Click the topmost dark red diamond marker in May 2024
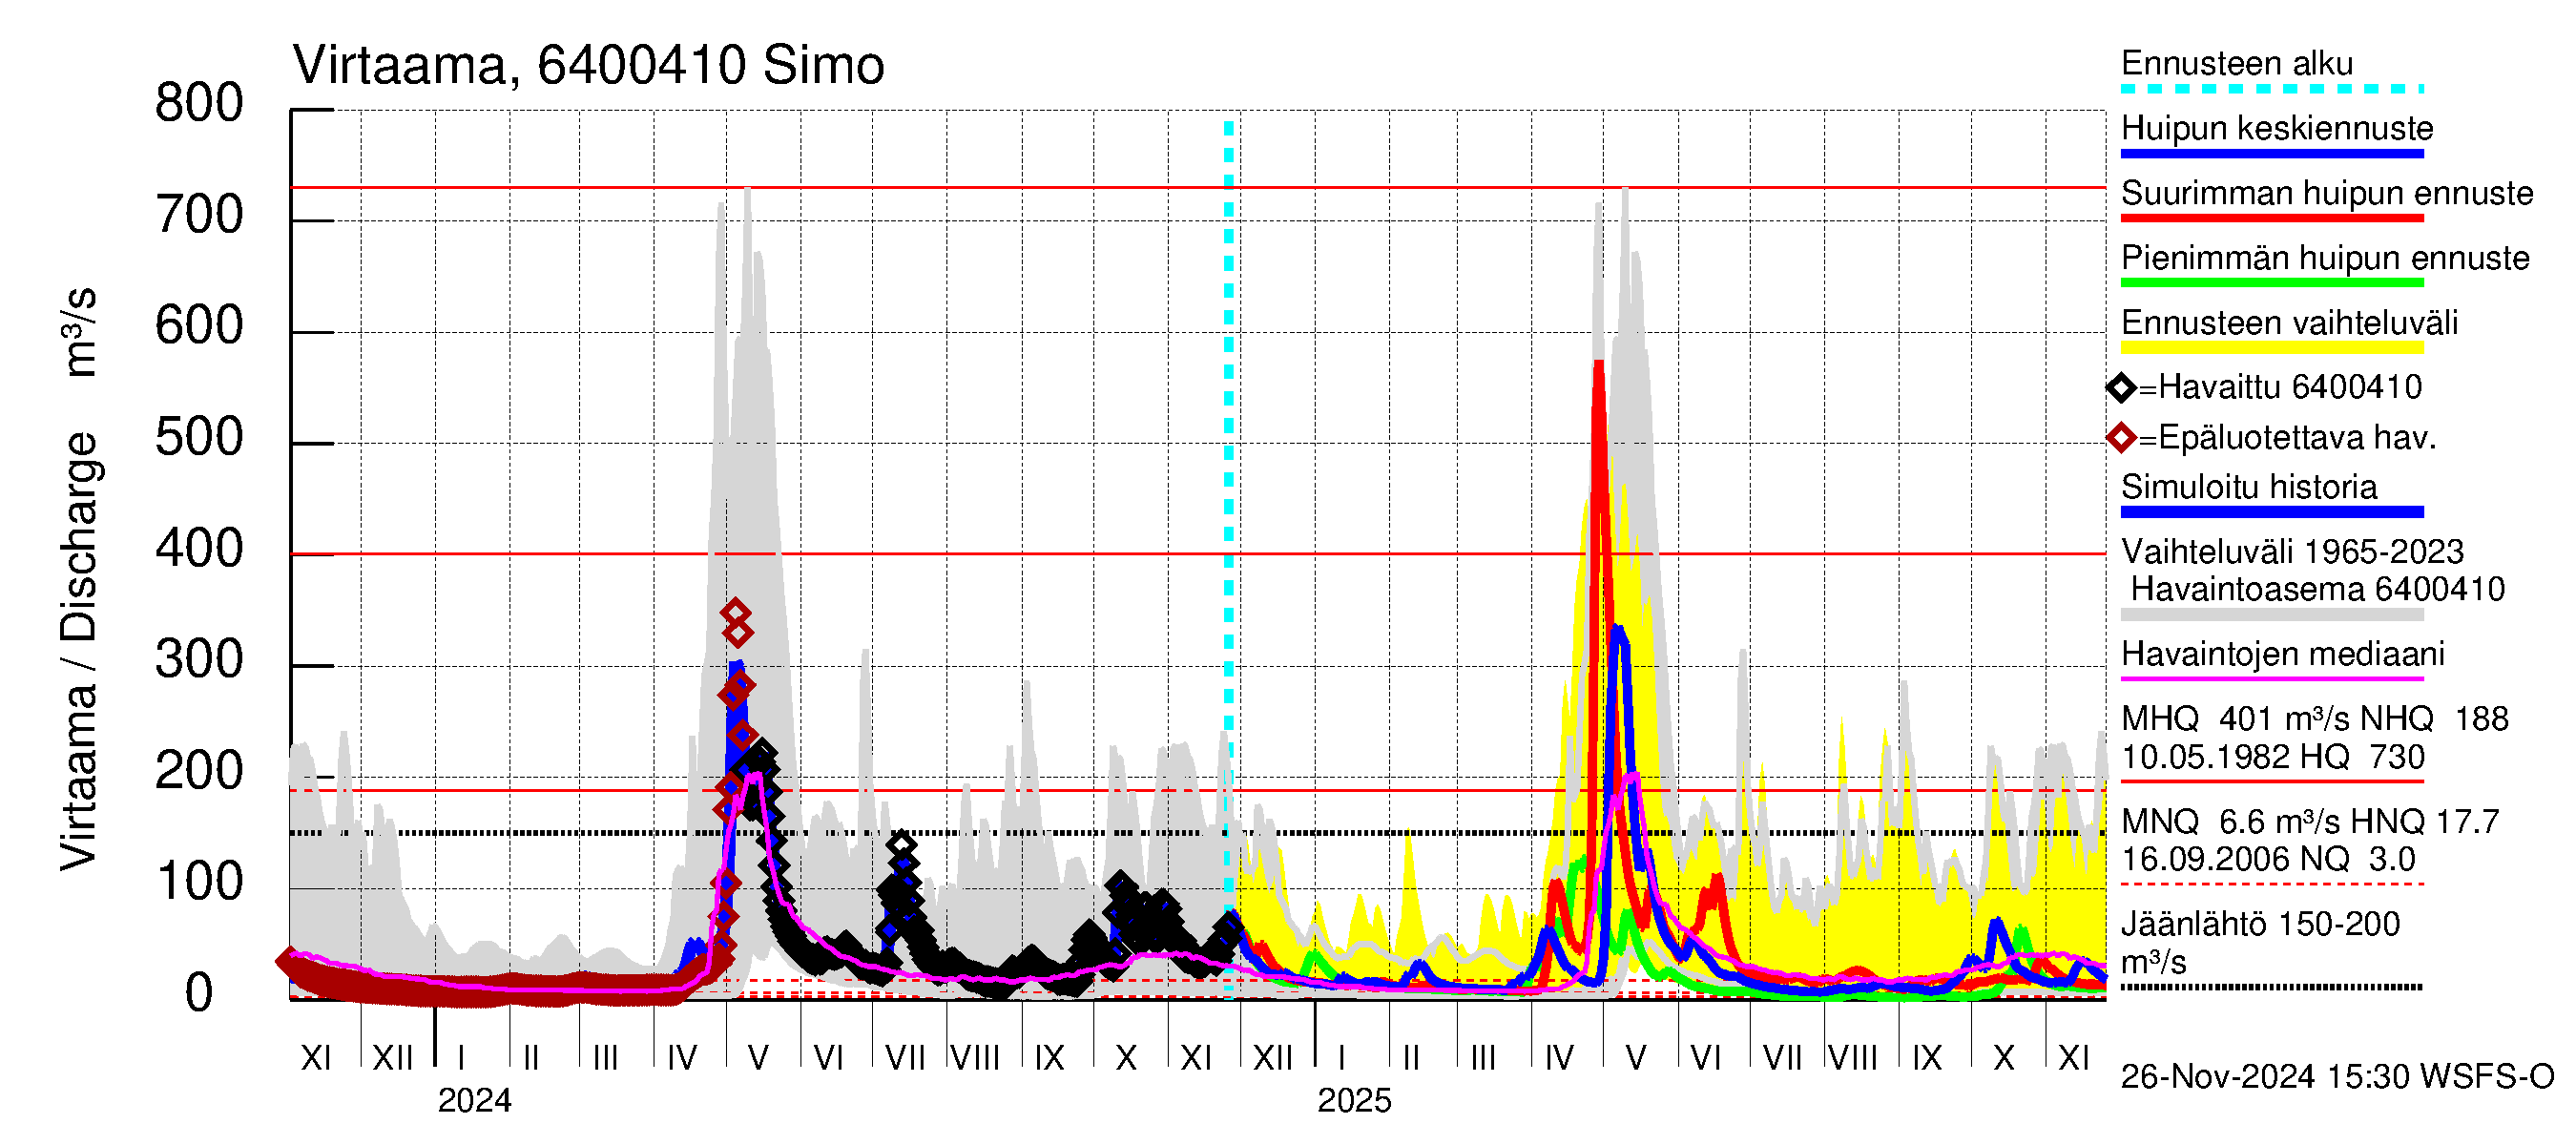The height and width of the screenshot is (1145, 2576). tap(736, 612)
